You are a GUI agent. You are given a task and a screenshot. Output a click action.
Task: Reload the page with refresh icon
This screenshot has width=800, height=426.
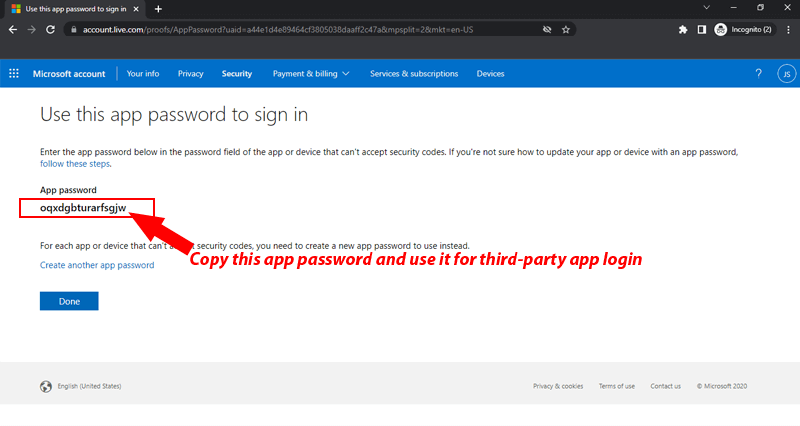click(50, 30)
